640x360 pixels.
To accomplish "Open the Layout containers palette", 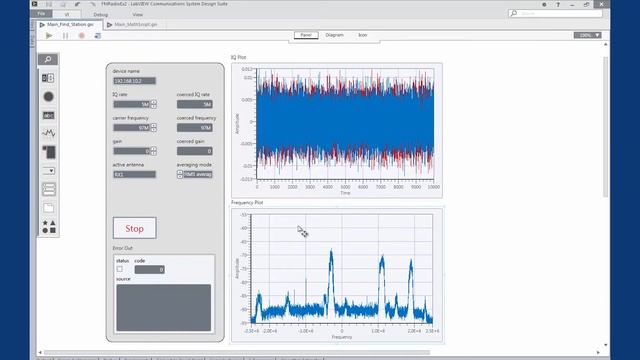I will [49, 189].
